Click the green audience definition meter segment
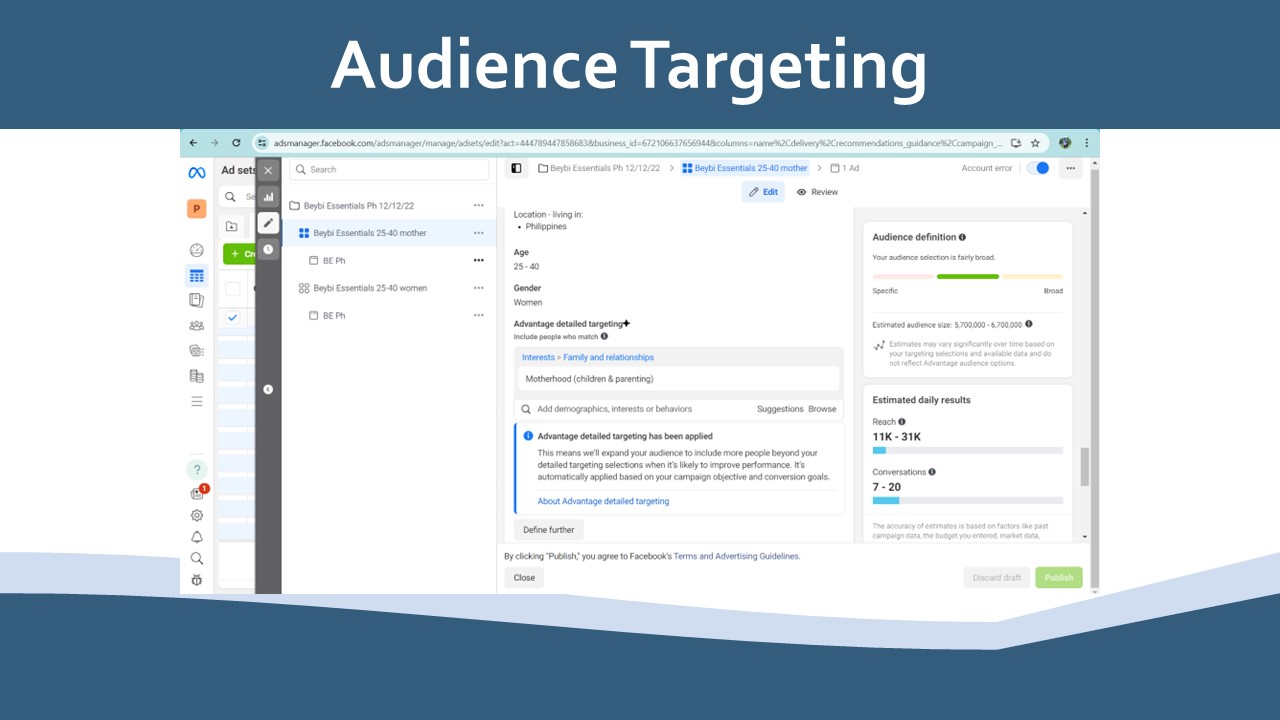The image size is (1280, 720). pos(967,276)
